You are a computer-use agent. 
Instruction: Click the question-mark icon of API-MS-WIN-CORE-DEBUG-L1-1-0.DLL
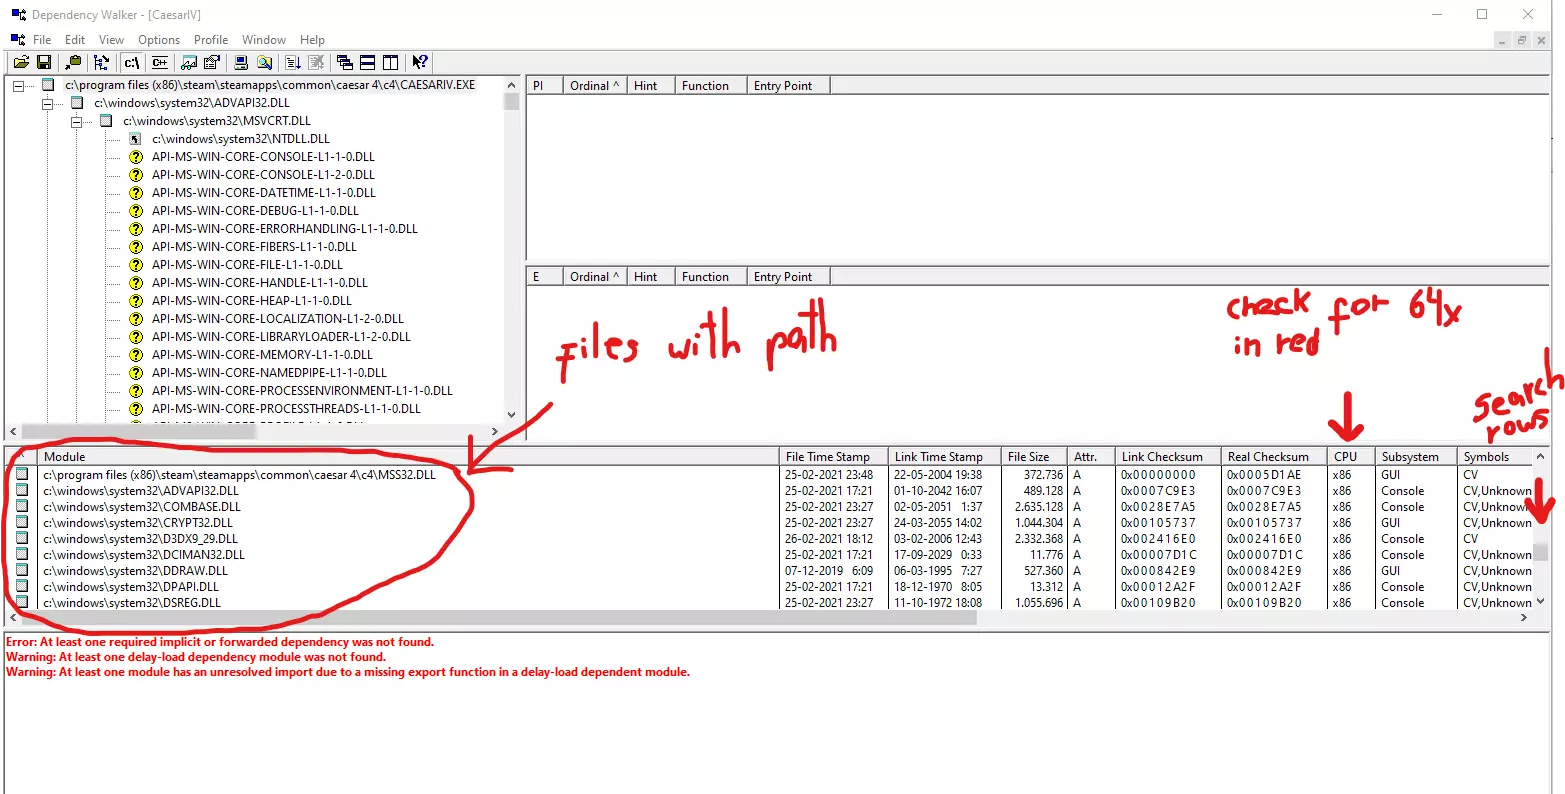pyautogui.click(x=136, y=211)
